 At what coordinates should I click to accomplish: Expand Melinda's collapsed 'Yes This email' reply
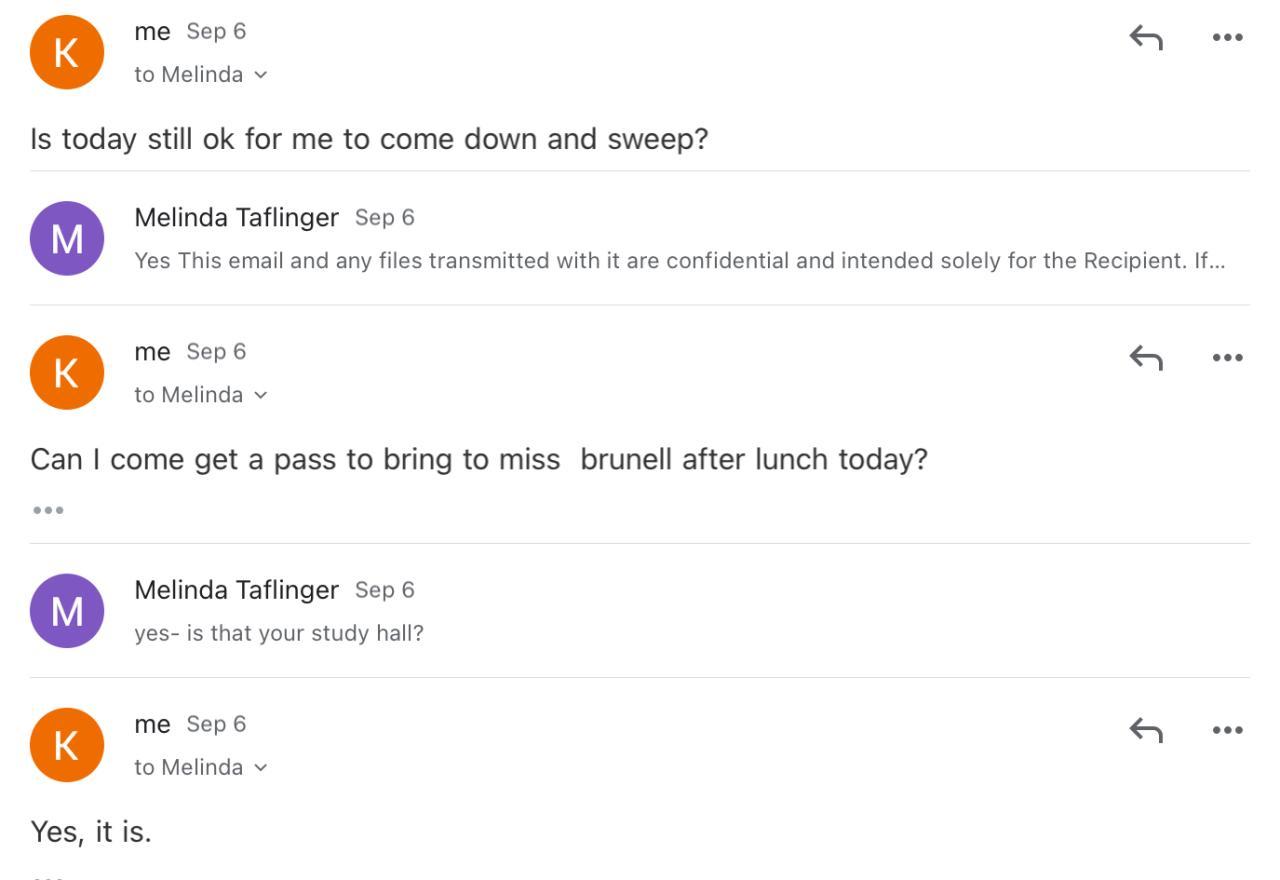(x=679, y=261)
